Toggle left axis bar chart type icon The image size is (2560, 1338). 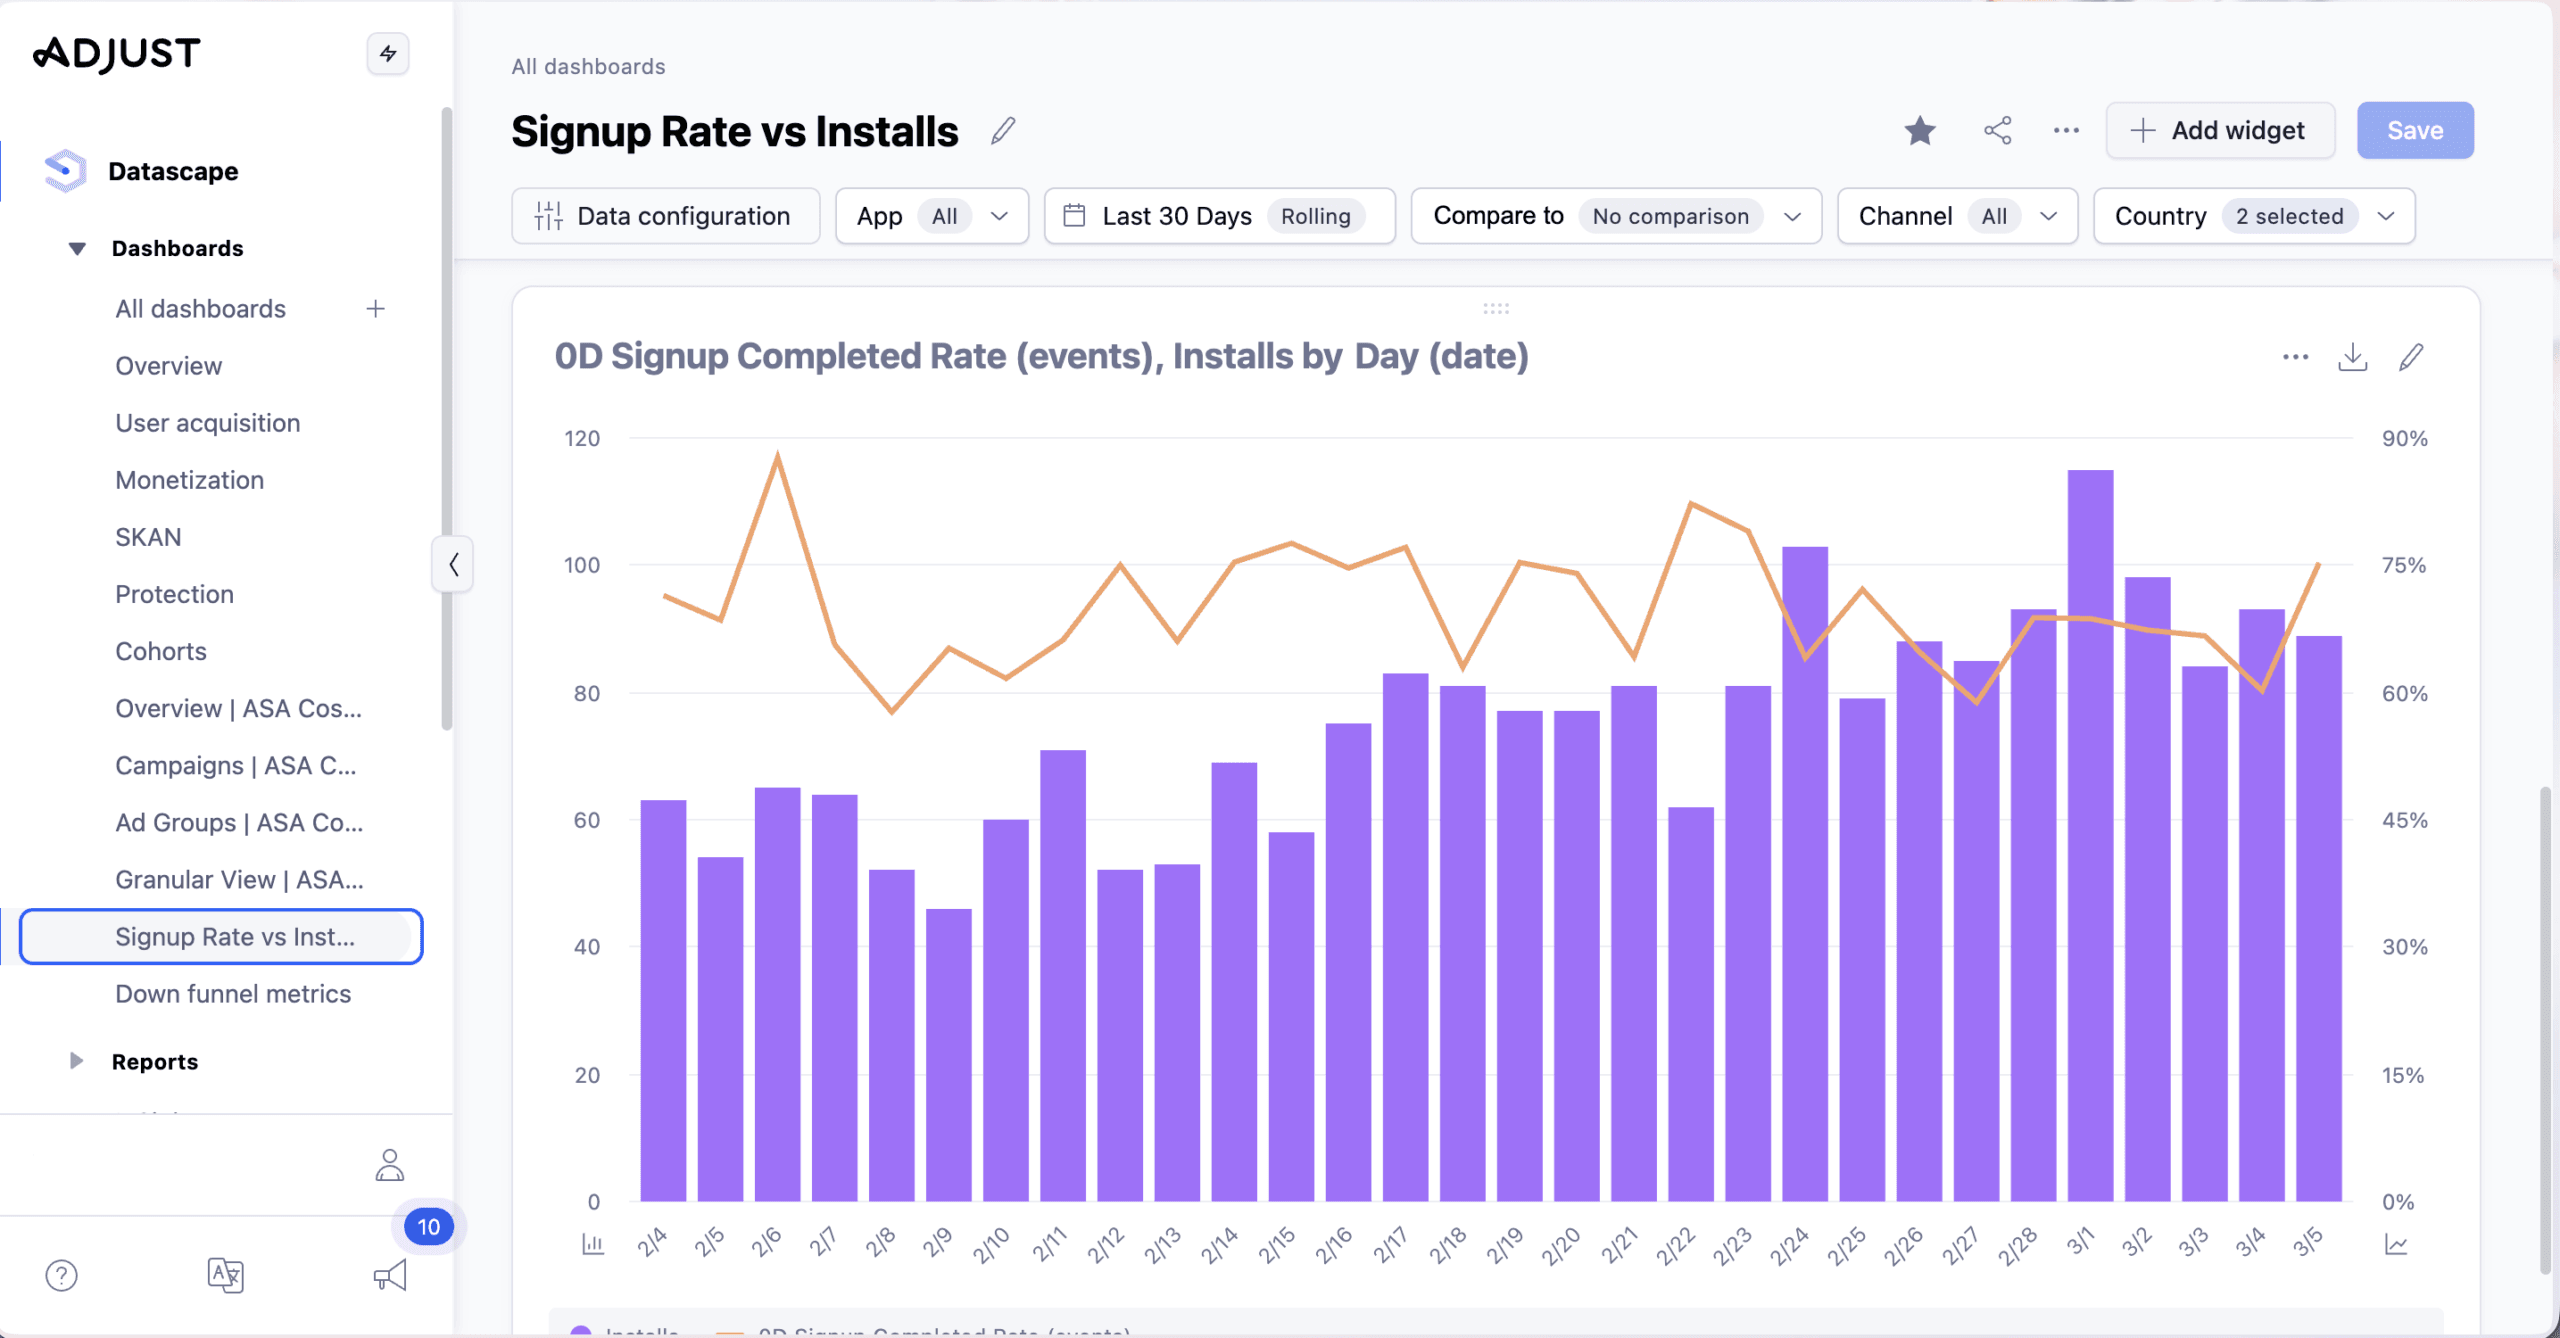pyautogui.click(x=593, y=1244)
